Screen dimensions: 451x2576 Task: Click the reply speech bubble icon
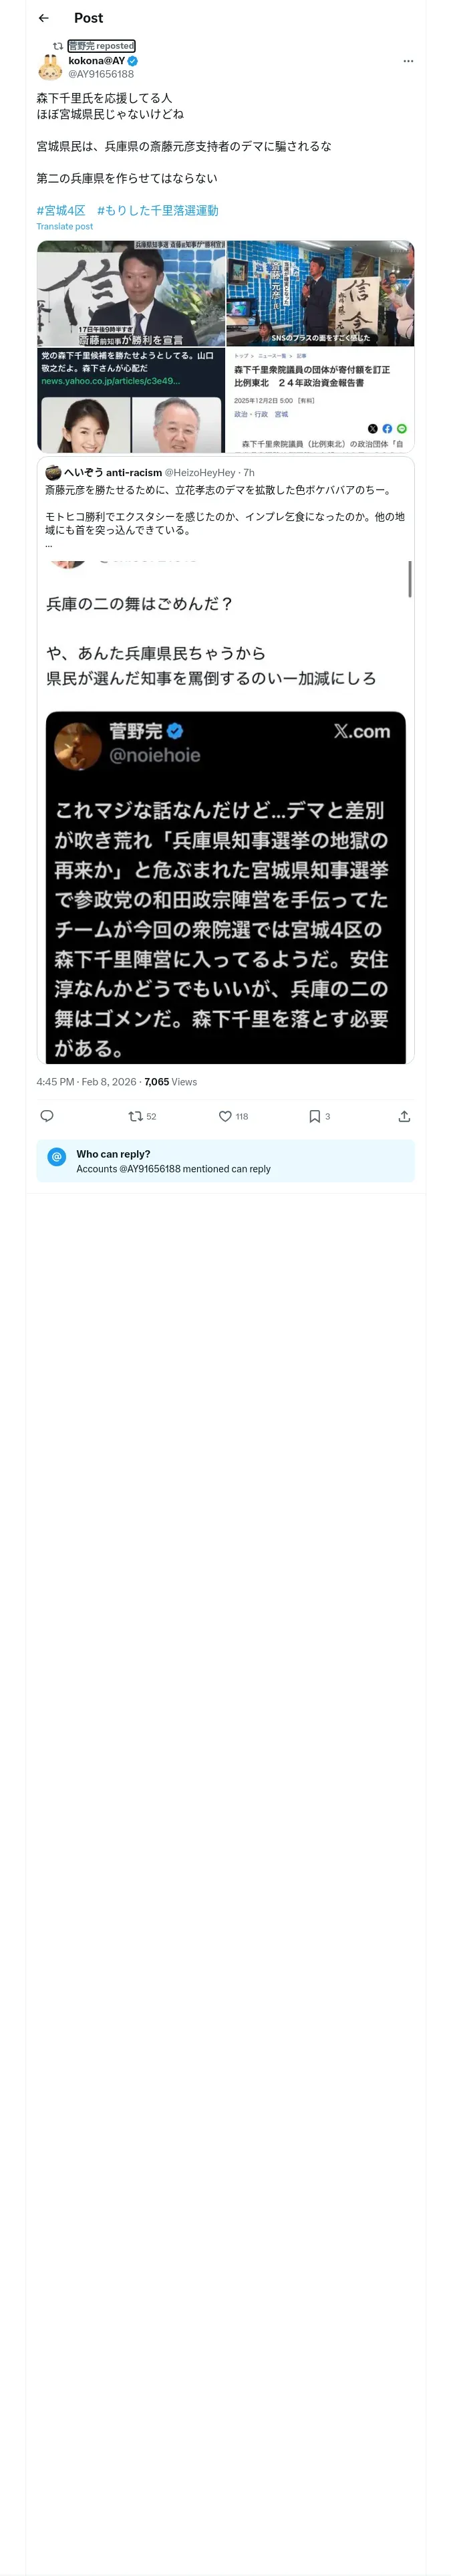tap(47, 1116)
